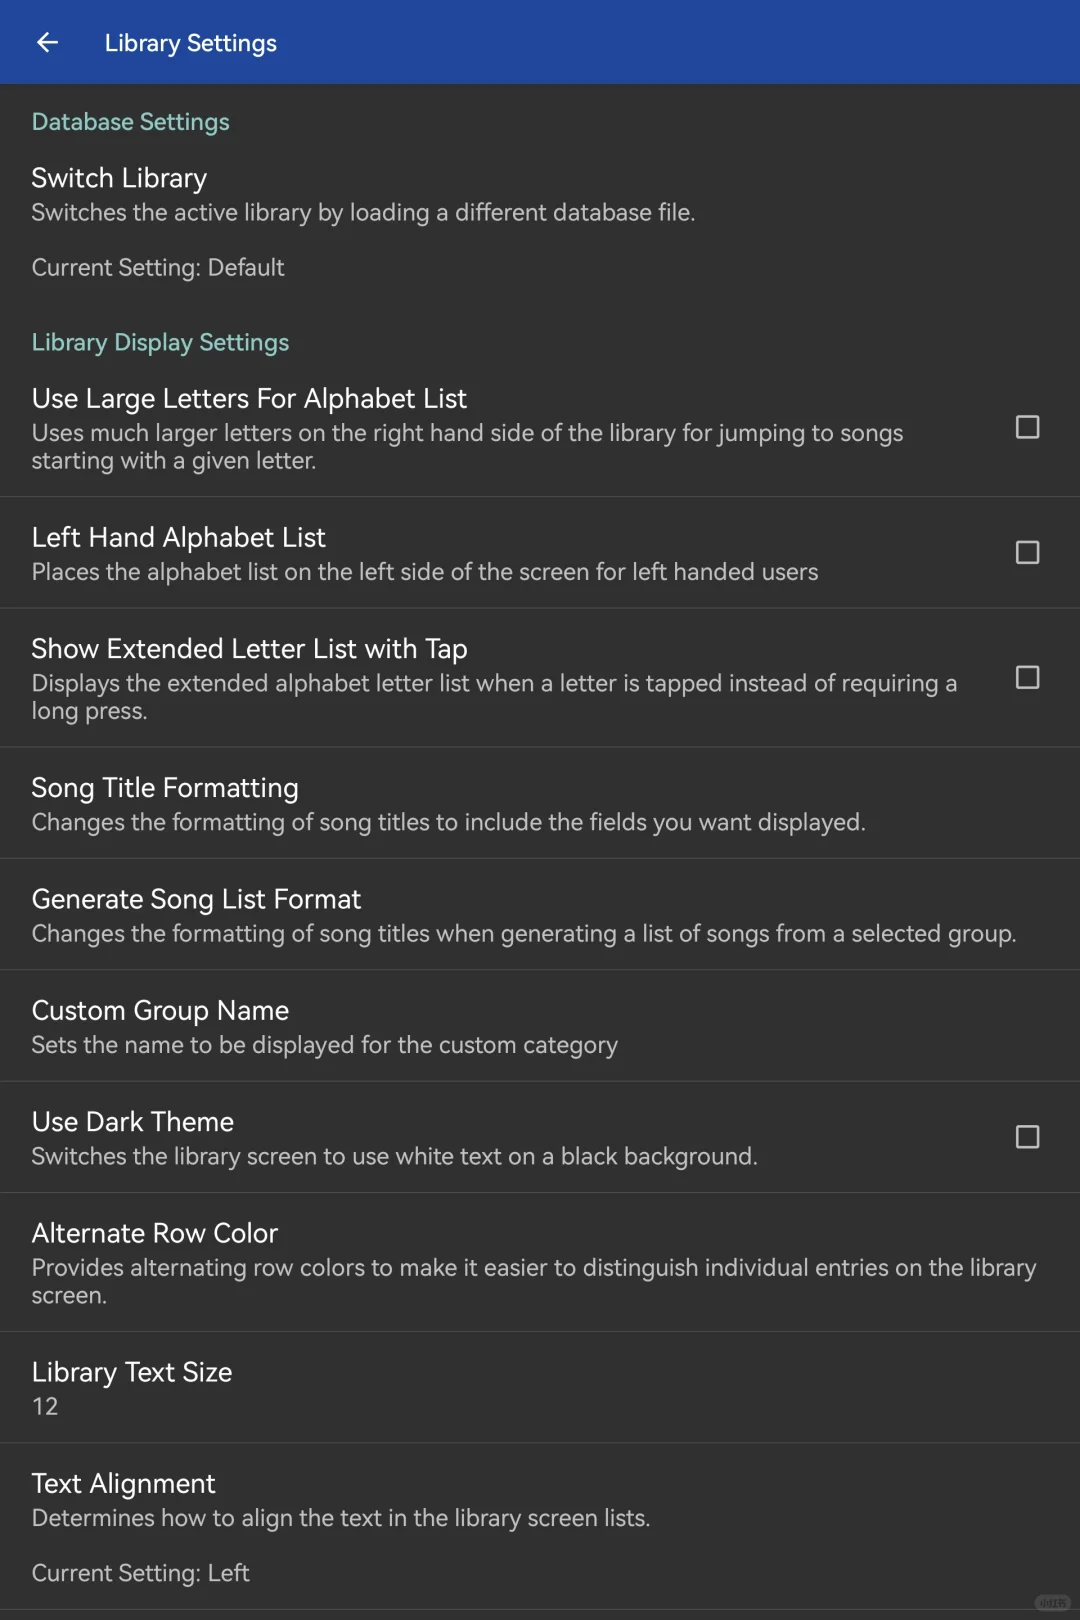
Task: Tap the back arrow icon
Action: 47,42
